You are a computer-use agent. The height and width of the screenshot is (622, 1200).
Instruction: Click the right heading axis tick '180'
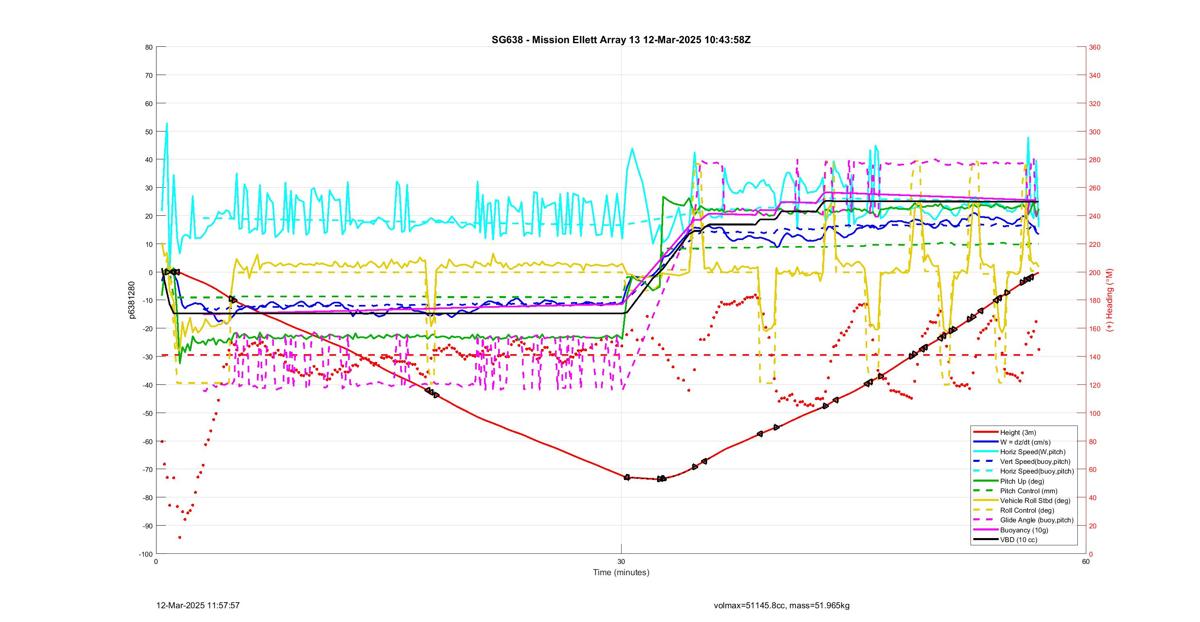[1095, 300]
